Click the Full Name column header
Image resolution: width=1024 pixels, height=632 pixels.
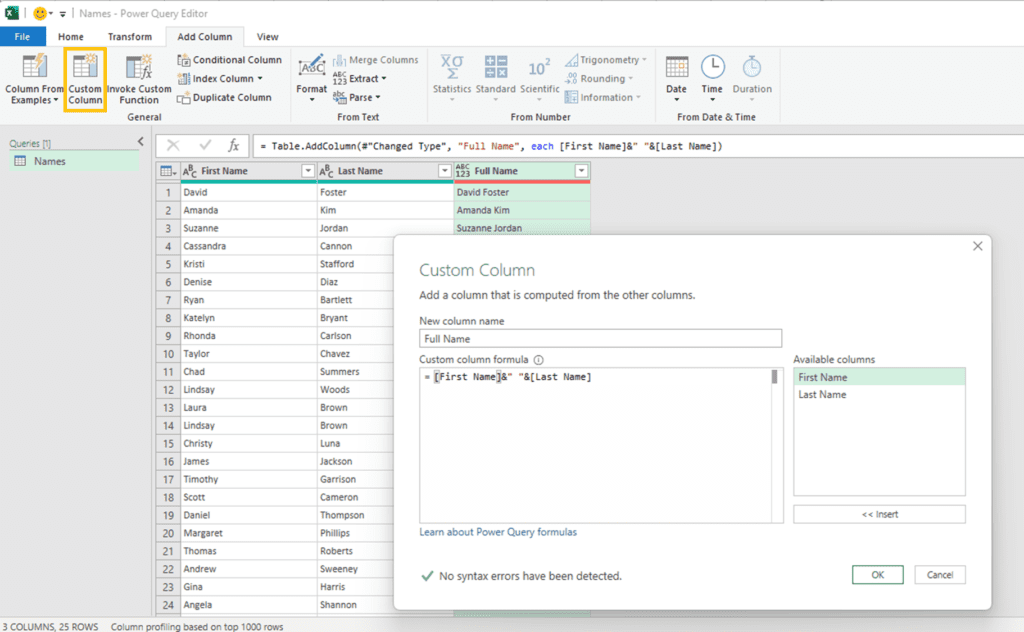click(522, 171)
